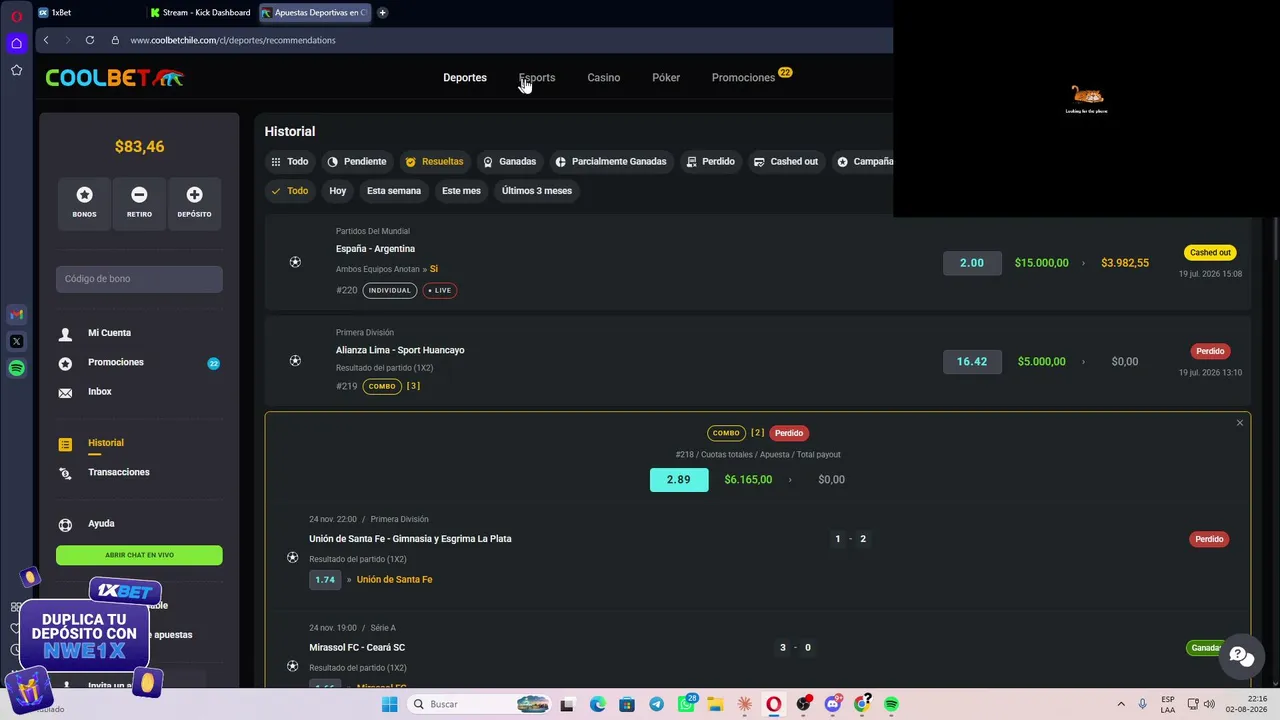Click the Cashed out status badge

click(x=1210, y=253)
